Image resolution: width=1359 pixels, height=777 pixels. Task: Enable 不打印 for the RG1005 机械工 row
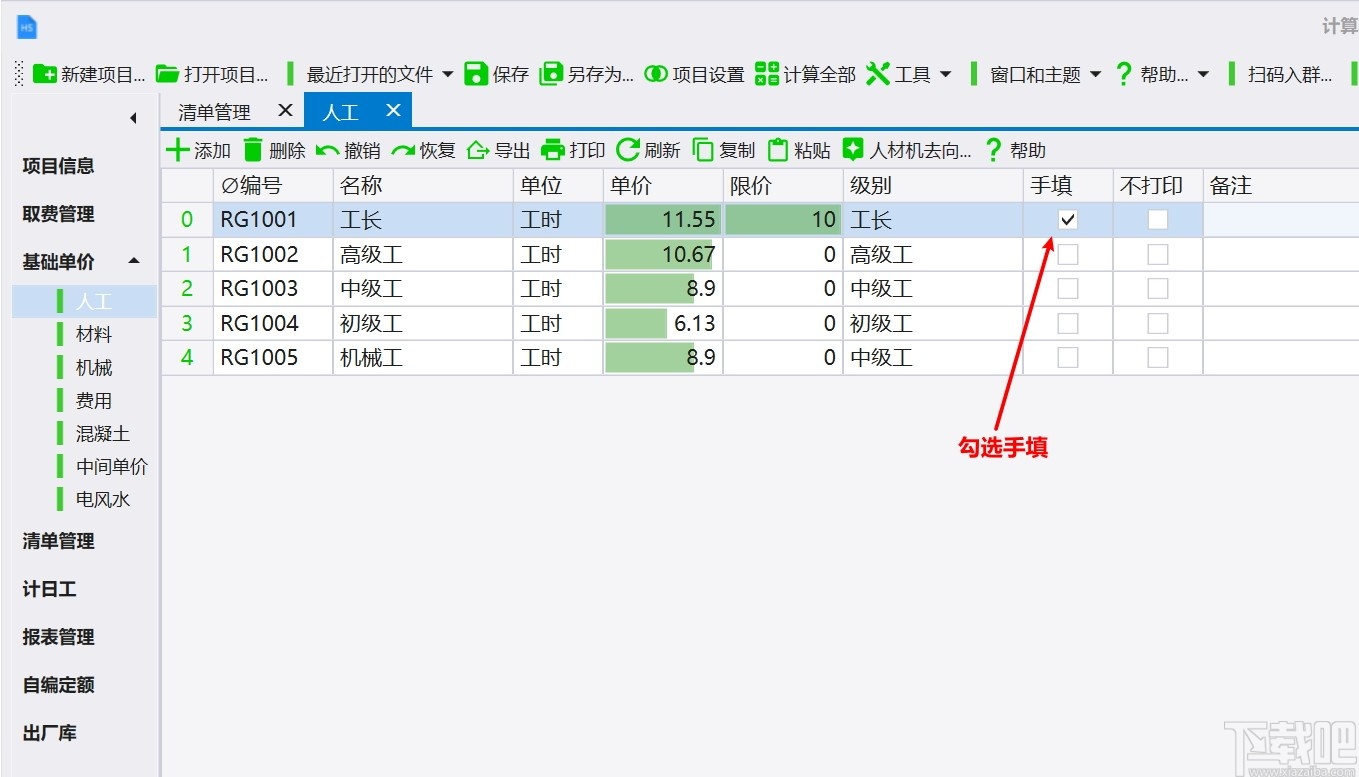(1157, 357)
